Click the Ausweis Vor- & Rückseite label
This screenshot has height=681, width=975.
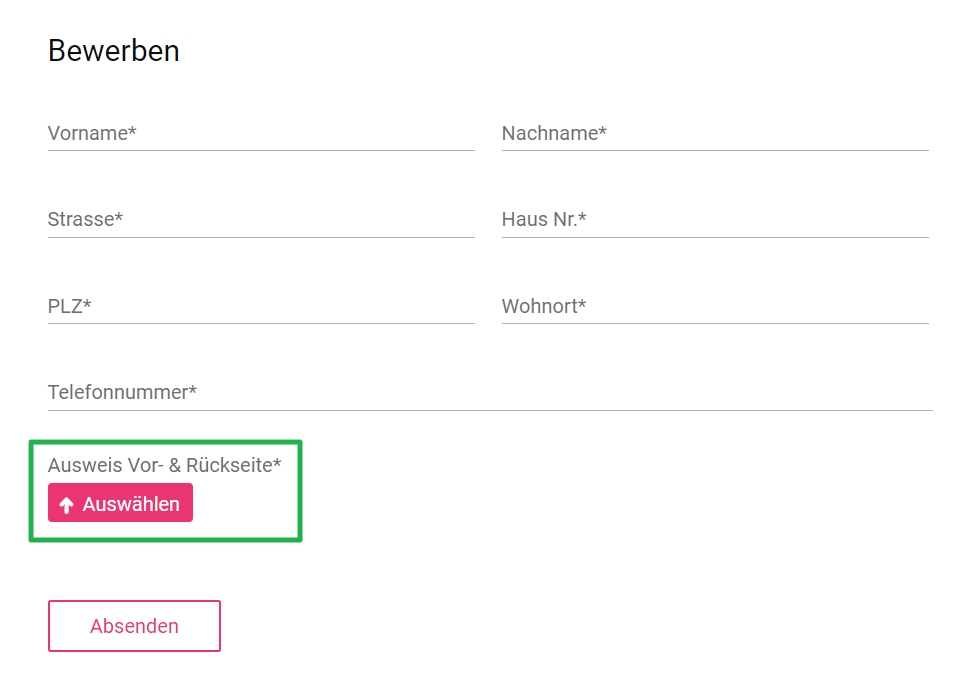(164, 465)
